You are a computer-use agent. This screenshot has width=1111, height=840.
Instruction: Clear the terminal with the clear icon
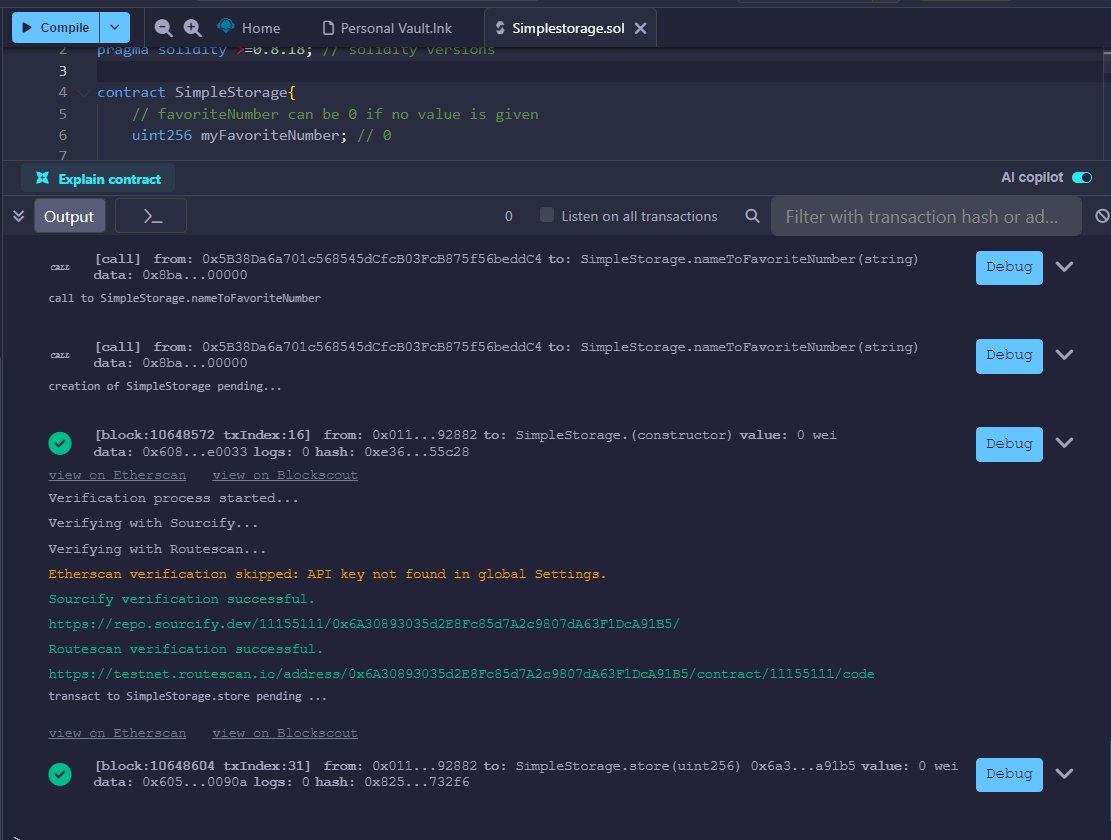pos(1102,216)
